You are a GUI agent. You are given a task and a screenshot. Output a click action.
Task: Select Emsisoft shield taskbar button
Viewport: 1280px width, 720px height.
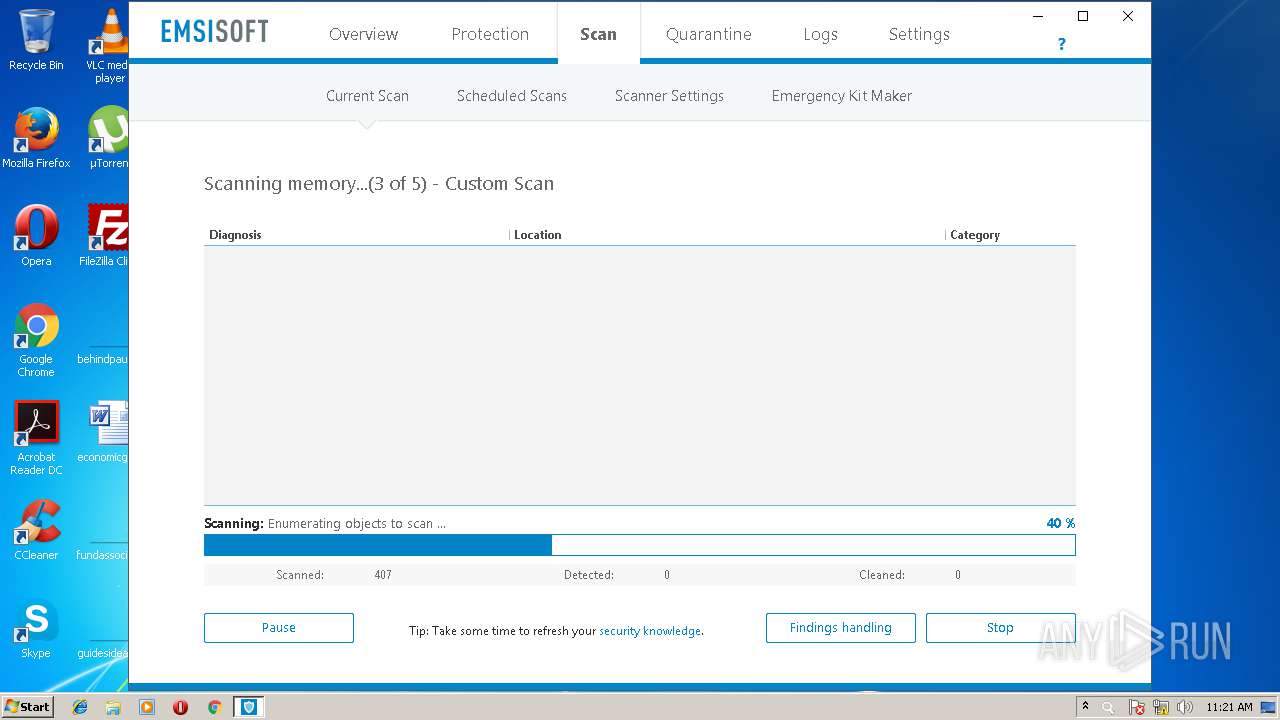[248, 707]
